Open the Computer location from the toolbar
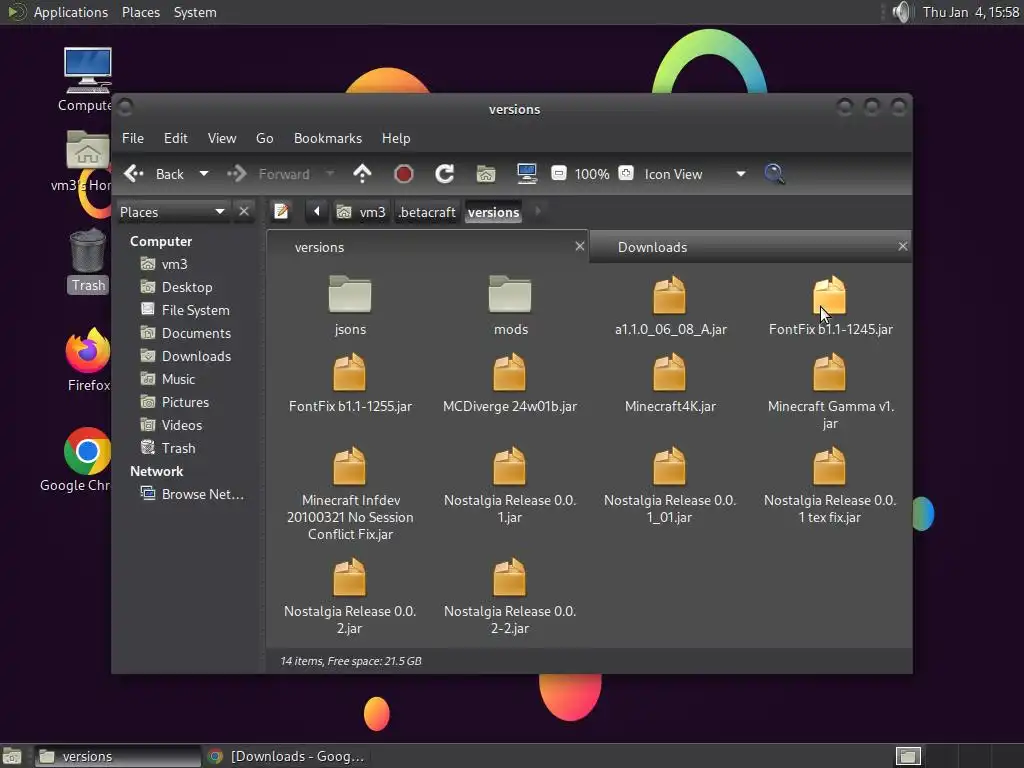 click(x=526, y=174)
